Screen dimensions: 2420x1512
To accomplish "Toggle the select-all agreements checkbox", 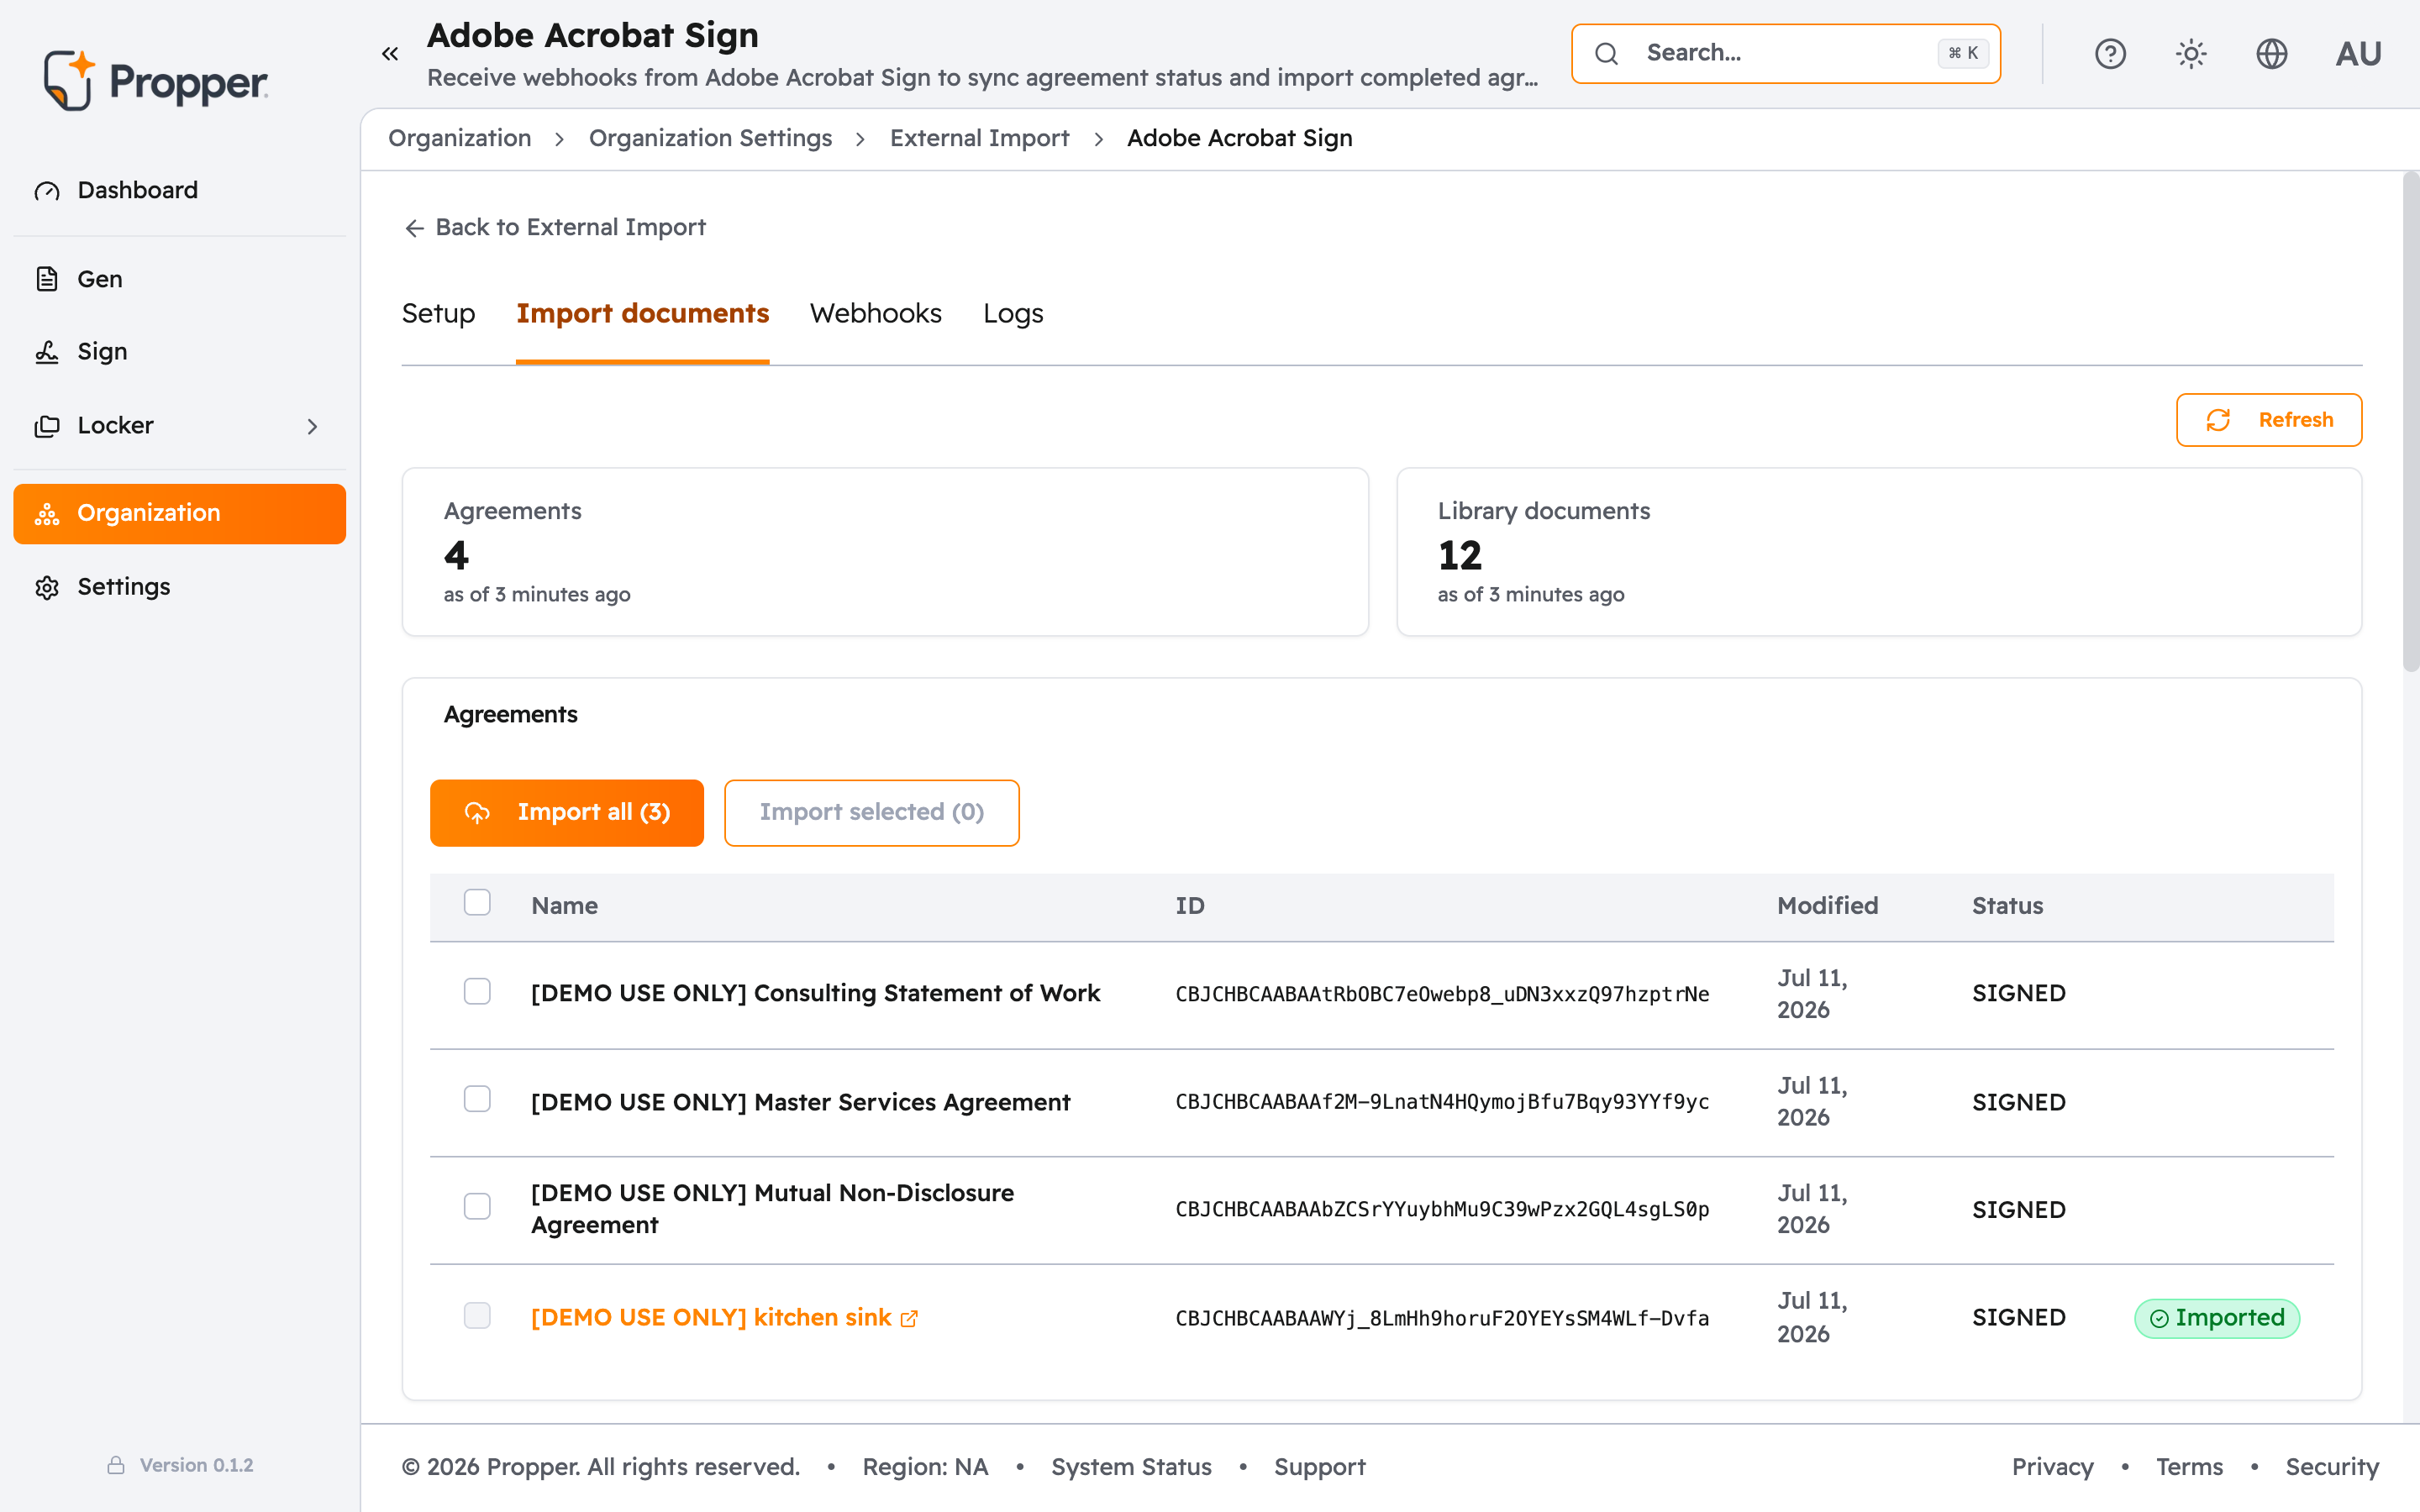I will tap(477, 902).
